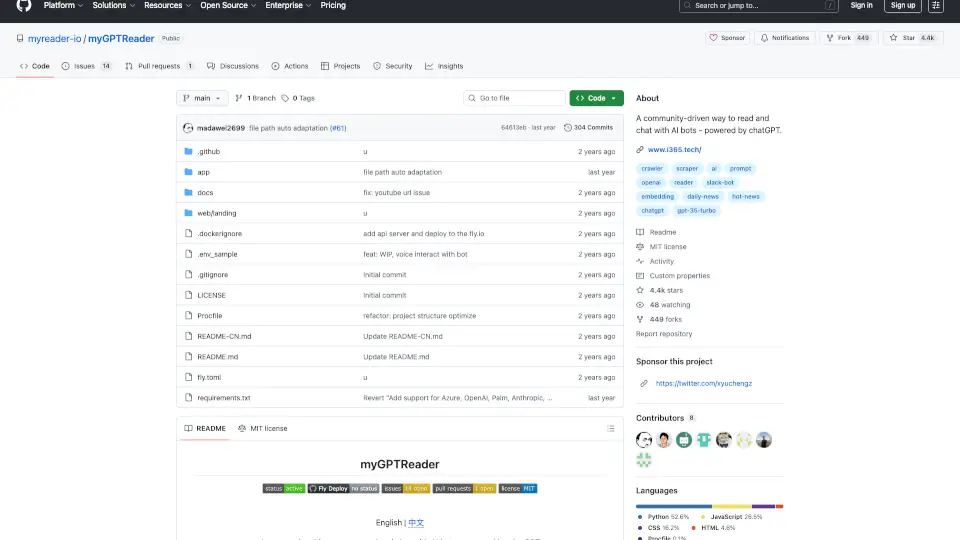Open the 0 Tags link
The height and width of the screenshot is (540, 960).
coord(298,98)
